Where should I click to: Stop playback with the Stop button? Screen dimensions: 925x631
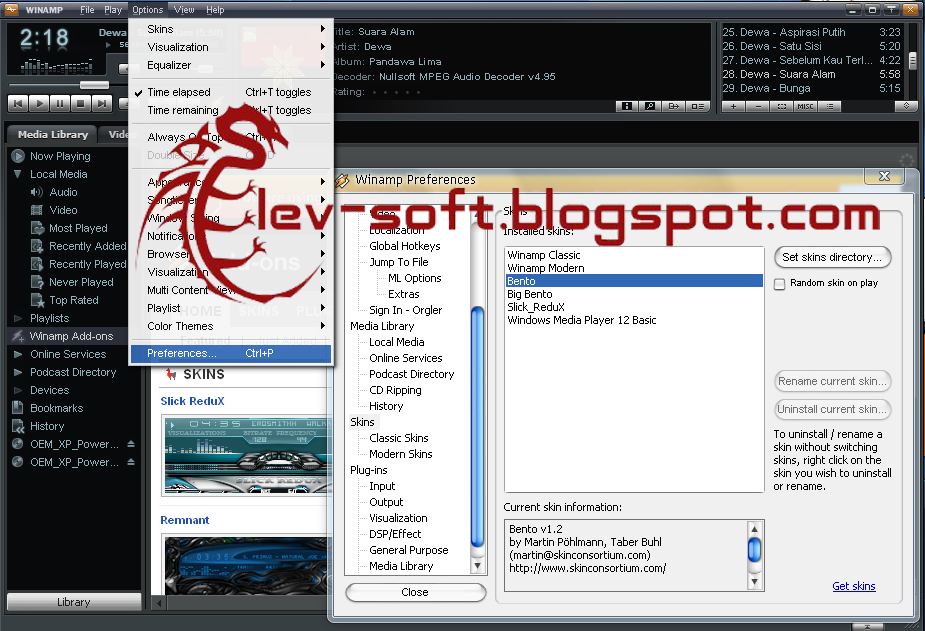point(81,103)
